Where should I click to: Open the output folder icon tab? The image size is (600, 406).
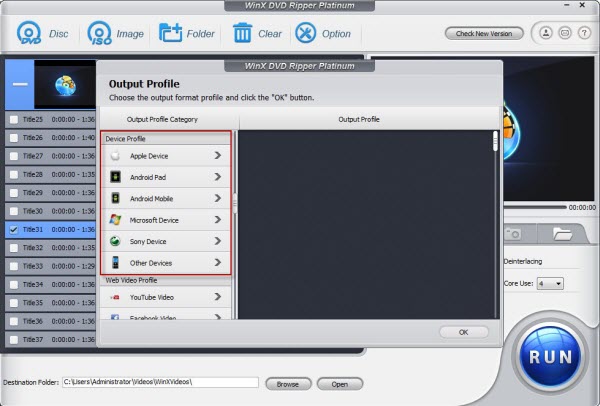coord(562,233)
